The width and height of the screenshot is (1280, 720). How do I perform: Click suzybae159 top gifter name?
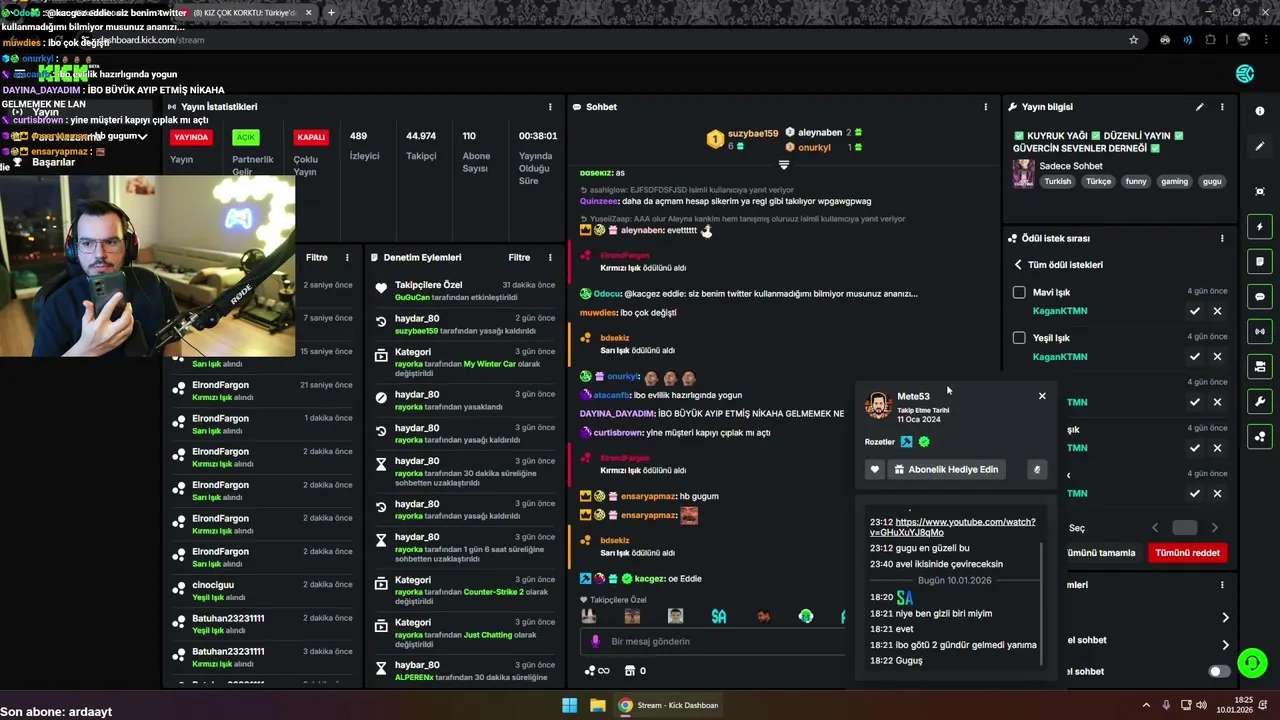(753, 133)
